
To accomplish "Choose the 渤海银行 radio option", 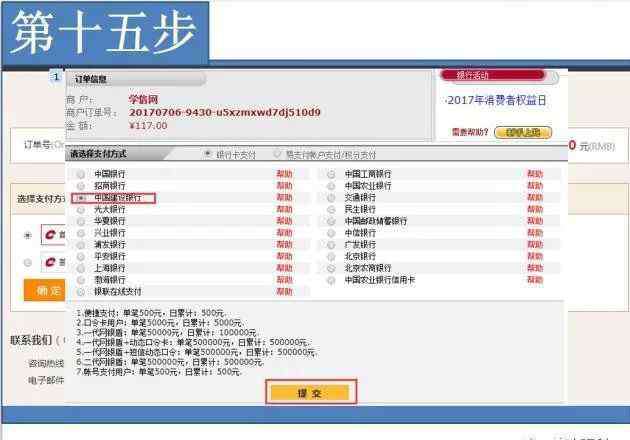I will [x=81, y=280].
